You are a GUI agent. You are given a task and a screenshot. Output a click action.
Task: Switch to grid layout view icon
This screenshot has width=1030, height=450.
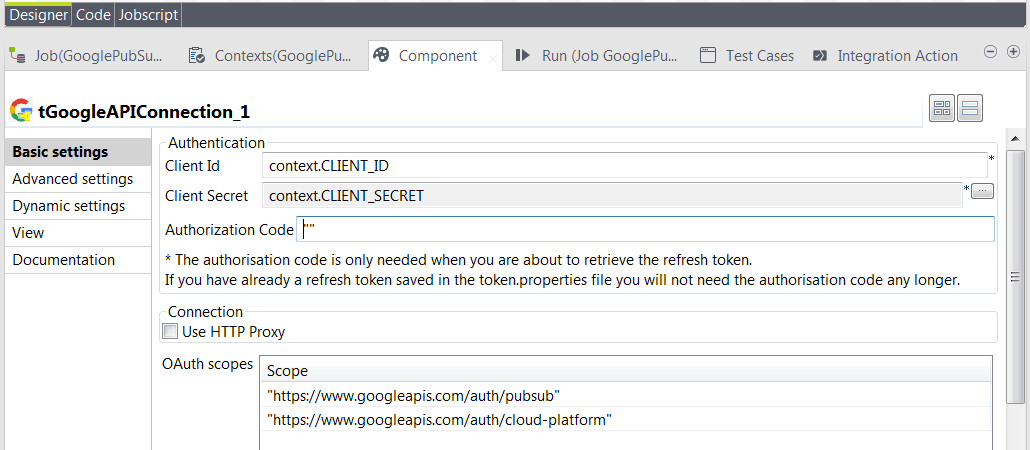[x=942, y=108]
